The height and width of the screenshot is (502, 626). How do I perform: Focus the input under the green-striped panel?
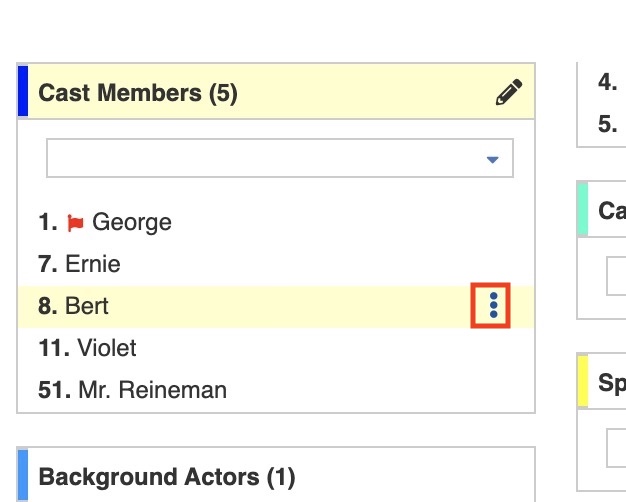pyautogui.click(x=616, y=276)
